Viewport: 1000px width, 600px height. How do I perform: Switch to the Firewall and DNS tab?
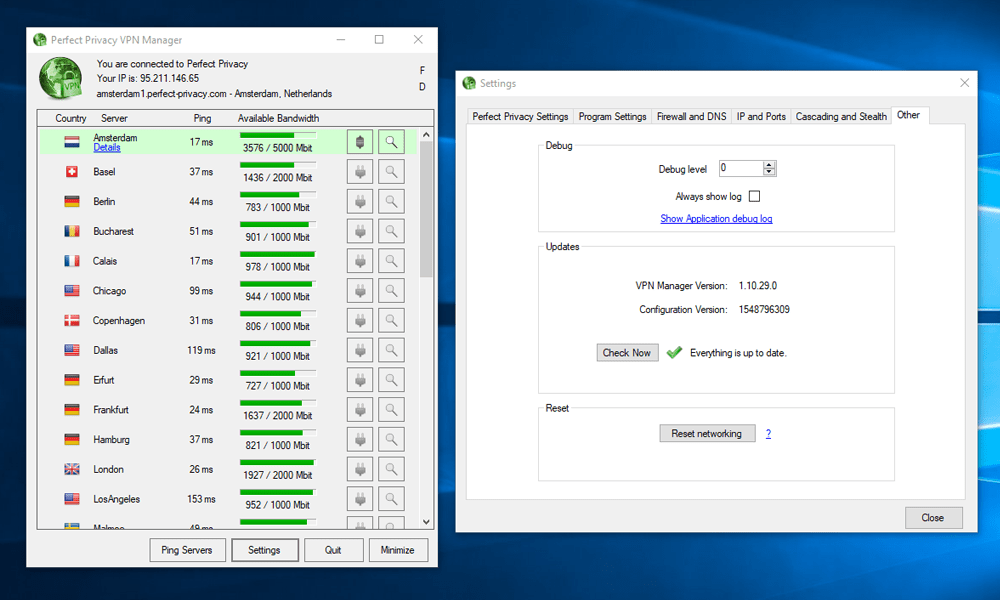click(x=691, y=117)
